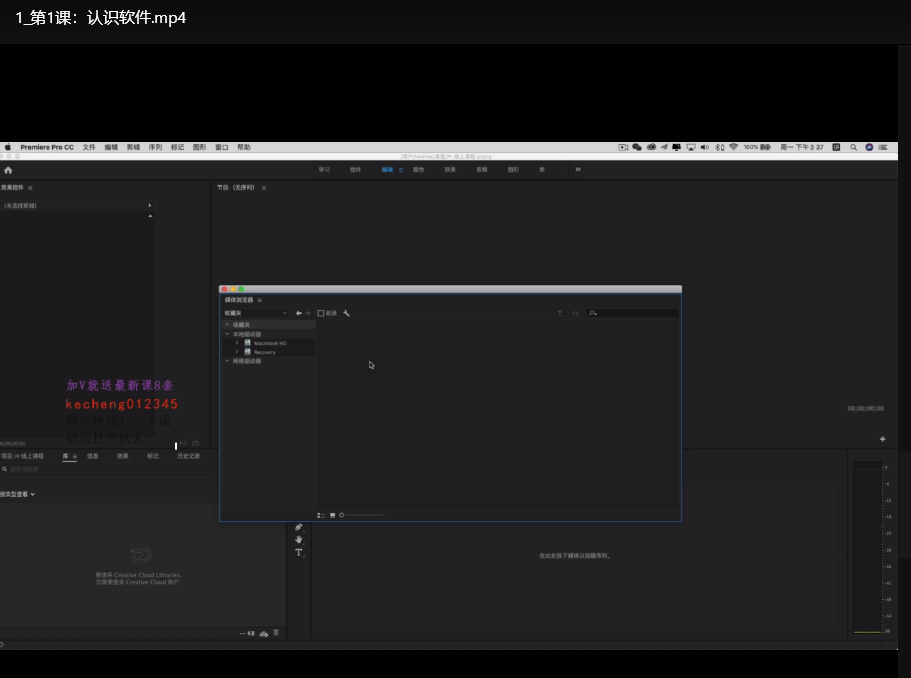Collapse the 网络驱动器 tree node
The image size is (911, 678).
(x=227, y=361)
